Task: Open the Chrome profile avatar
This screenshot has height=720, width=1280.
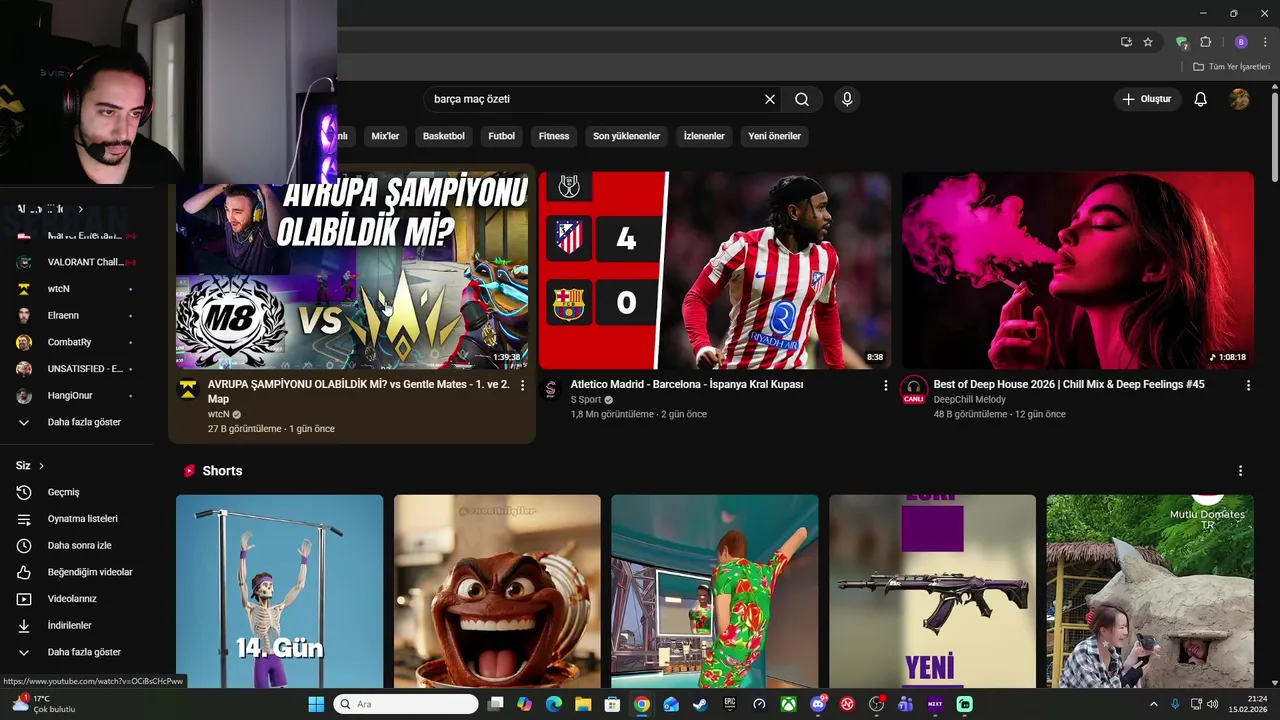Action: coord(1241,42)
